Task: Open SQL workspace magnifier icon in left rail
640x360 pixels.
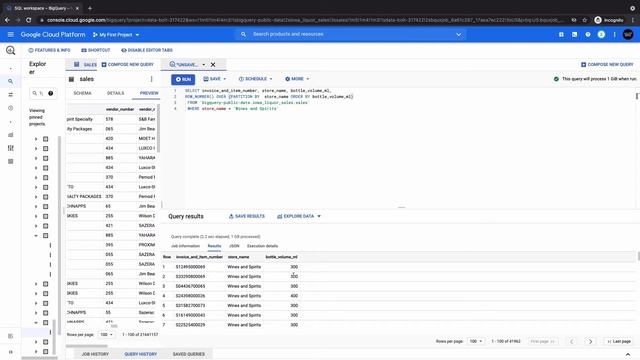Action: [x=11, y=81]
